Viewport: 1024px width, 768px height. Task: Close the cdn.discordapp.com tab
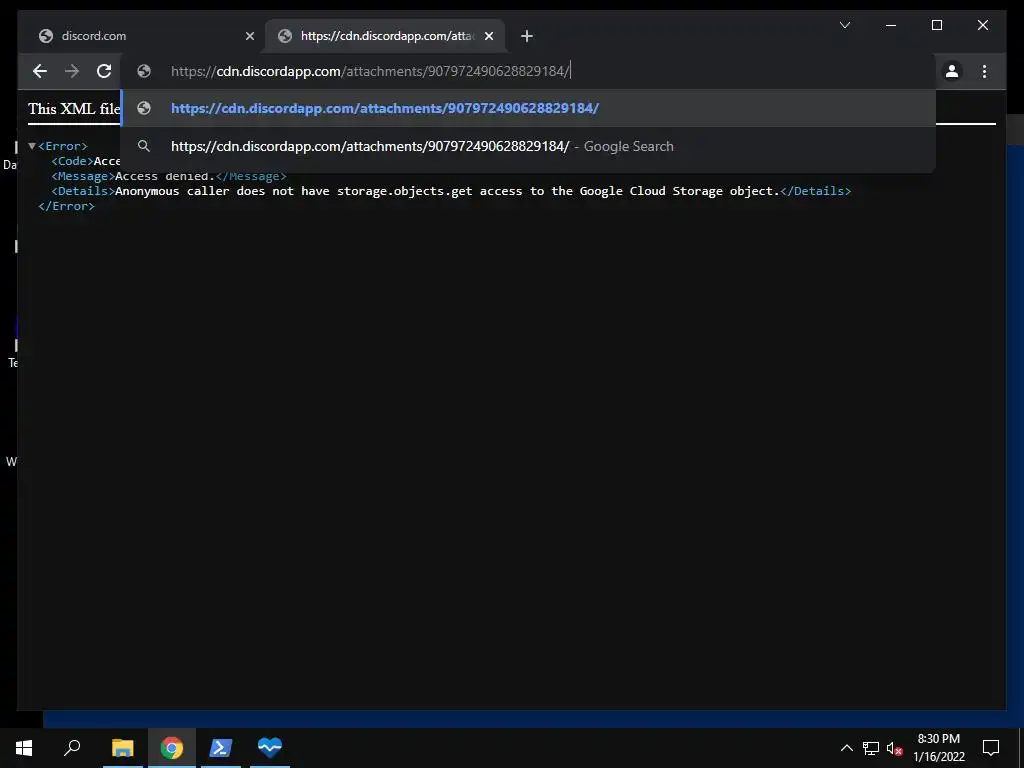point(489,36)
